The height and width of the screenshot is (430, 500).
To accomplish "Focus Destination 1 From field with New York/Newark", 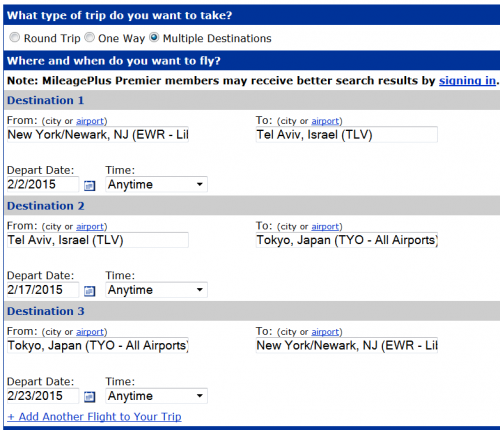I will click(x=98, y=135).
